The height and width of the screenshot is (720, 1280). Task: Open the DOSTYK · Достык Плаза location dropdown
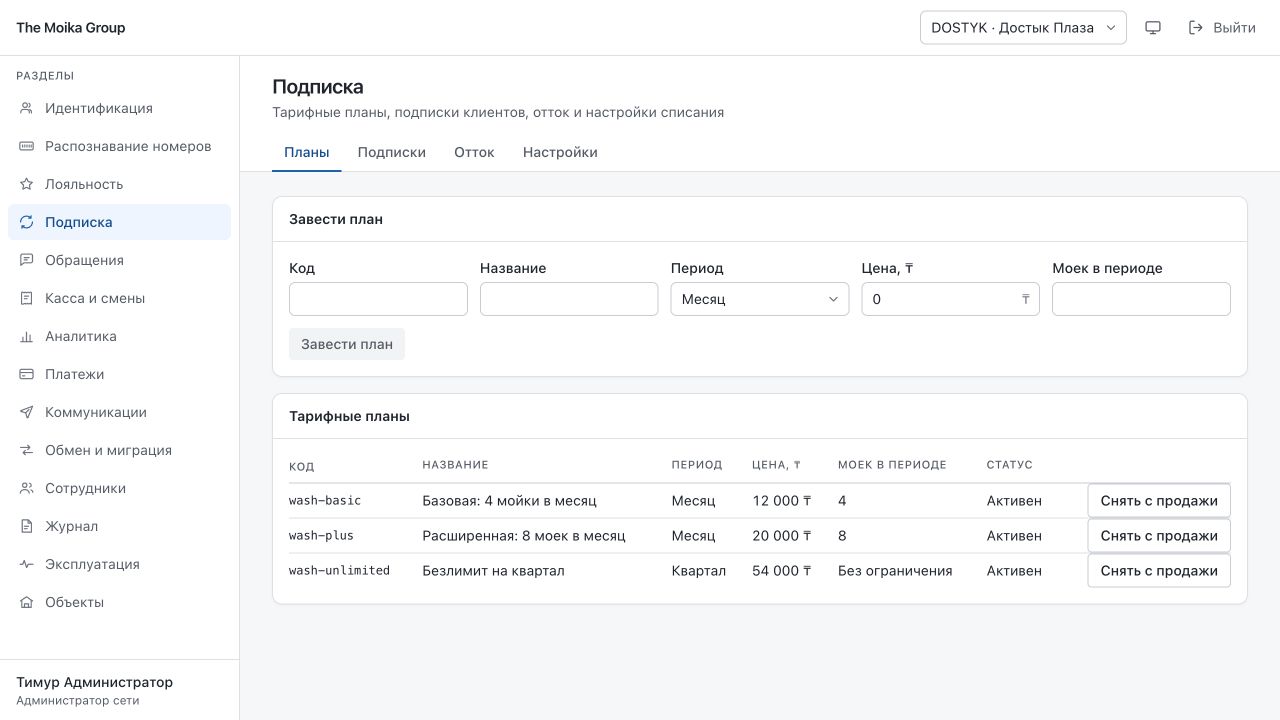tap(1023, 28)
